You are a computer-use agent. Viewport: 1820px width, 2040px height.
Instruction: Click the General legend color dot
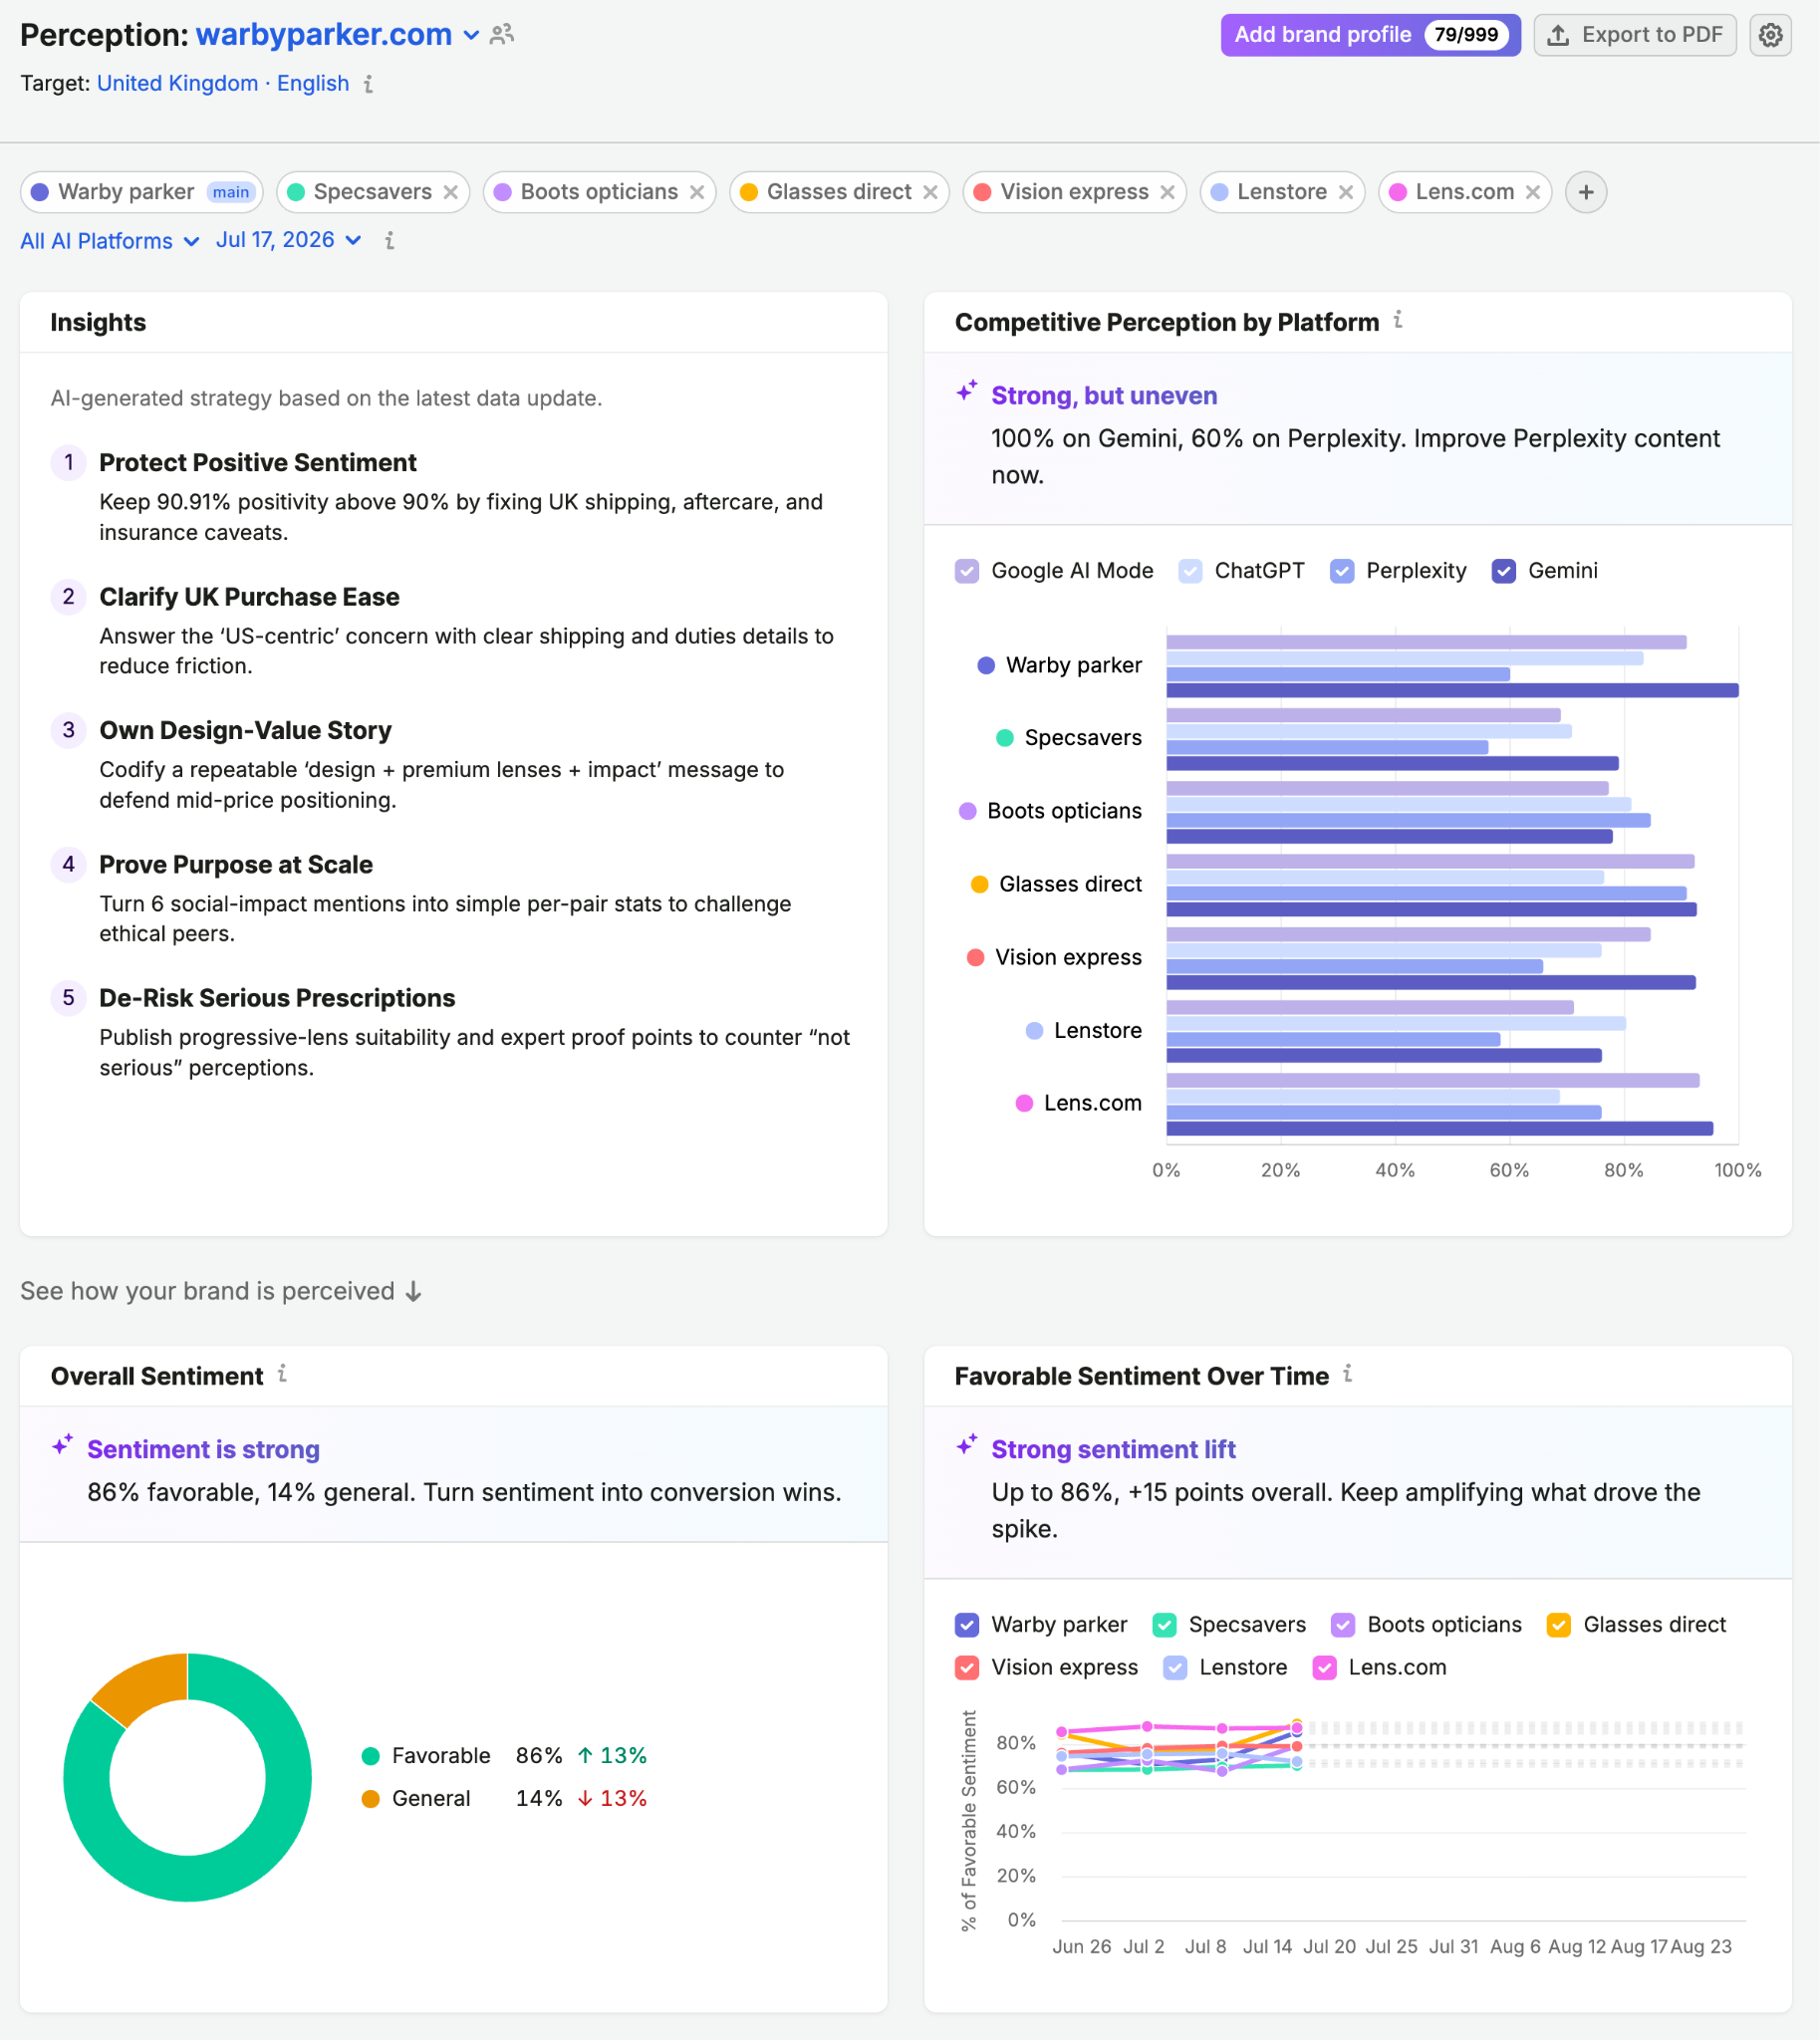(370, 1799)
